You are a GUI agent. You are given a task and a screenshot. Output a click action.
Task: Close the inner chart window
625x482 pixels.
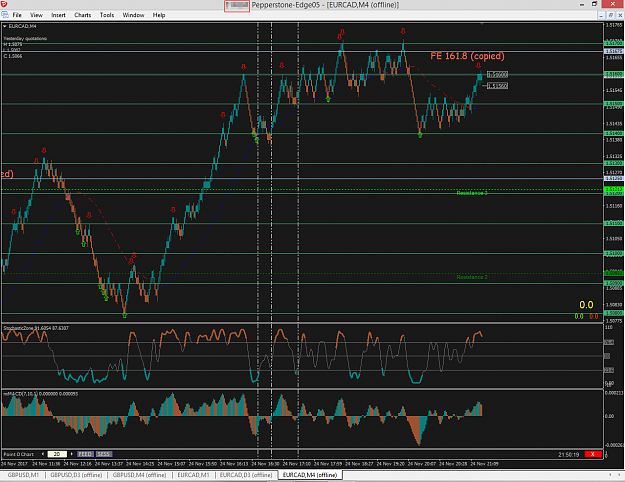pos(620,15)
